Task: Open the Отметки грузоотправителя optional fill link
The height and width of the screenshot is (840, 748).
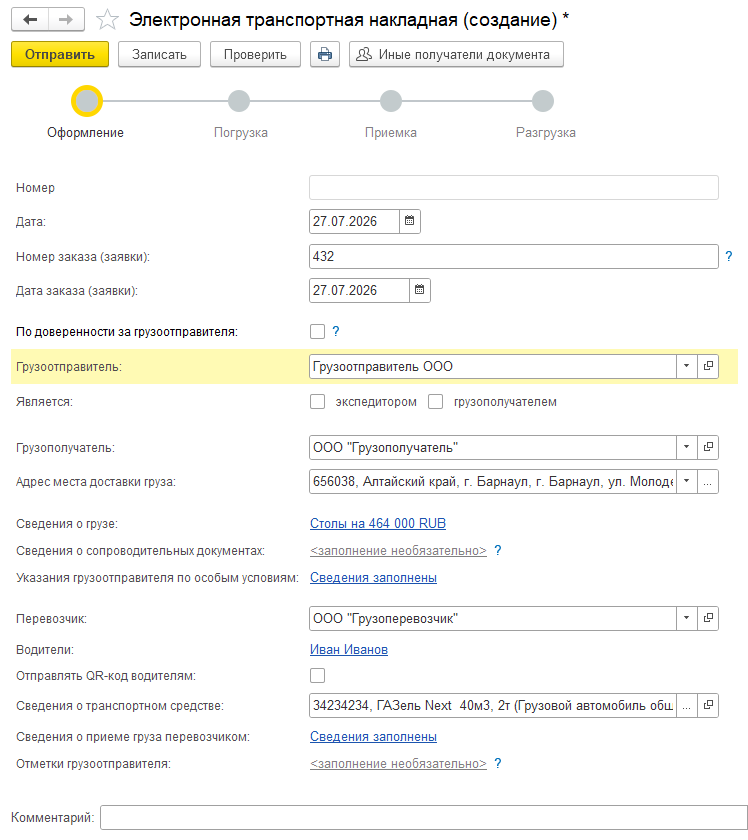Action: [x=398, y=764]
